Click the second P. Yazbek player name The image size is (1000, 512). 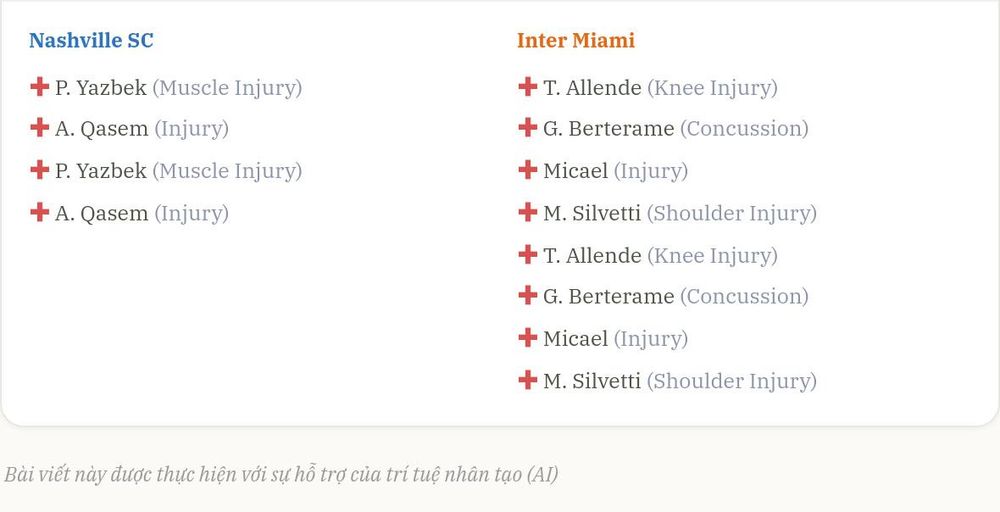tap(101, 171)
